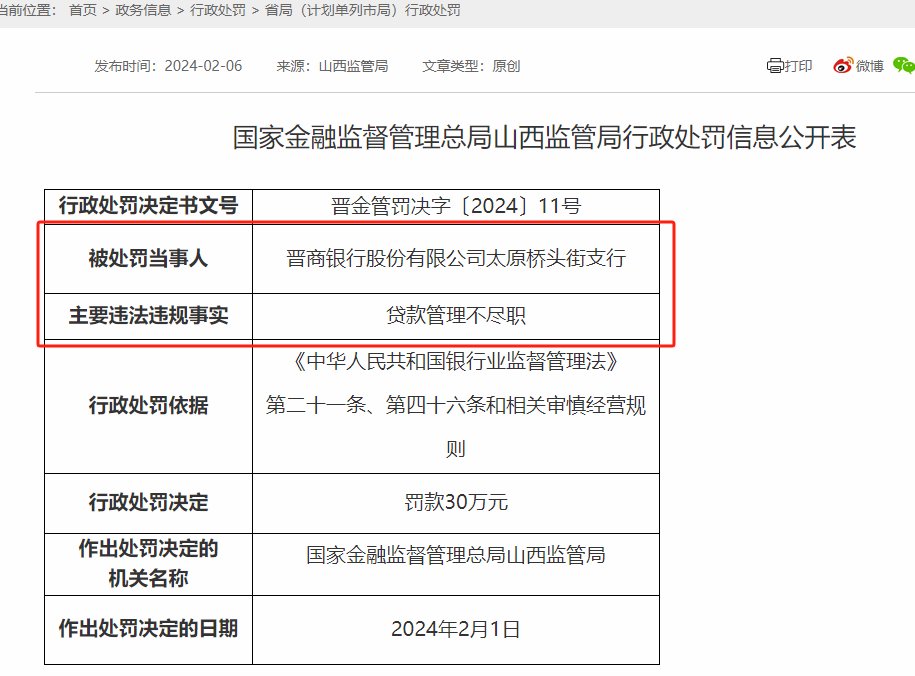Viewport: 915px width, 676px height.
Task: Click the 作出处罚决定的机关名称 header cell
Action: [x=148, y=564]
